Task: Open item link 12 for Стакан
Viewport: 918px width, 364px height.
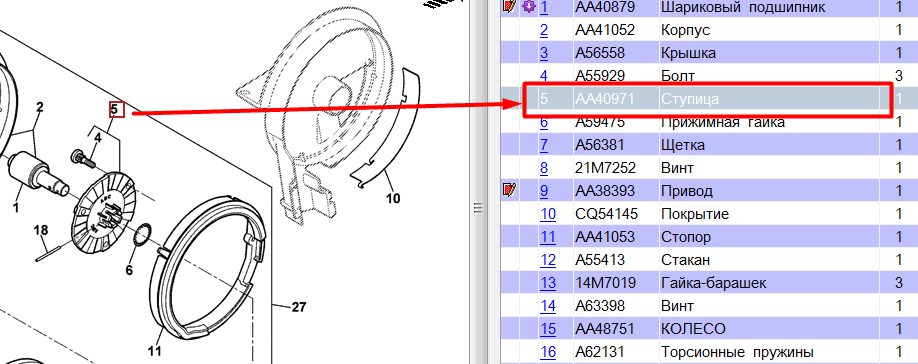Action: coord(547,259)
